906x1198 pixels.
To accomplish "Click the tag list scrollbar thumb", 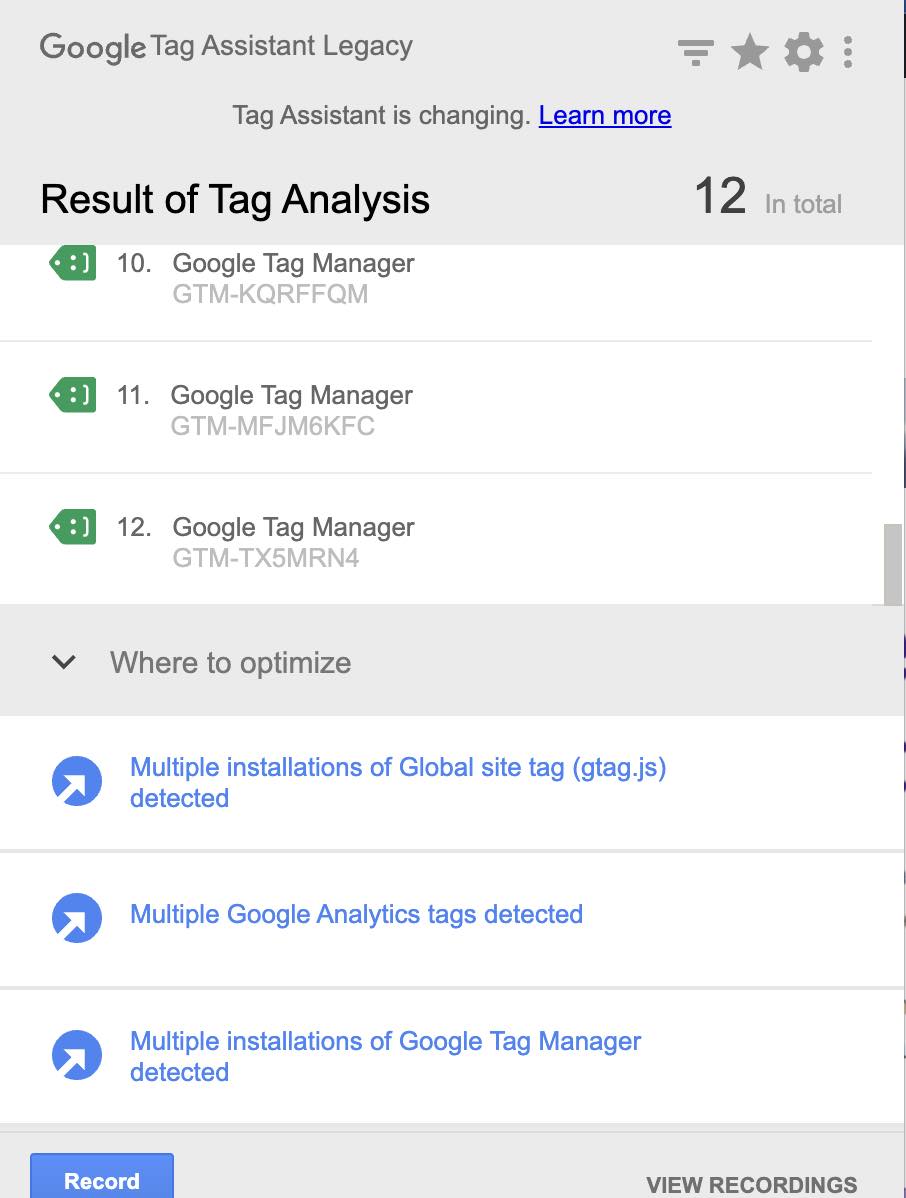I will (x=892, y=564).
